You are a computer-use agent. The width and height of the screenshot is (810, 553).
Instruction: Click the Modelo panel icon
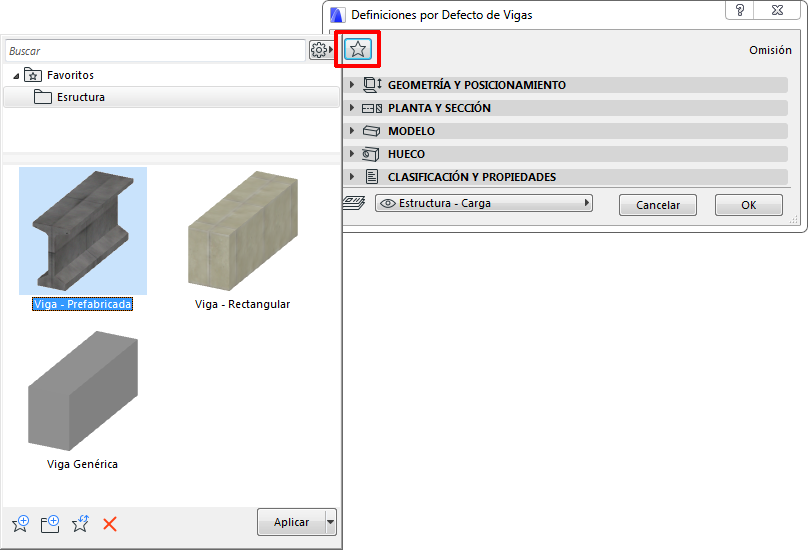point(371,131)
